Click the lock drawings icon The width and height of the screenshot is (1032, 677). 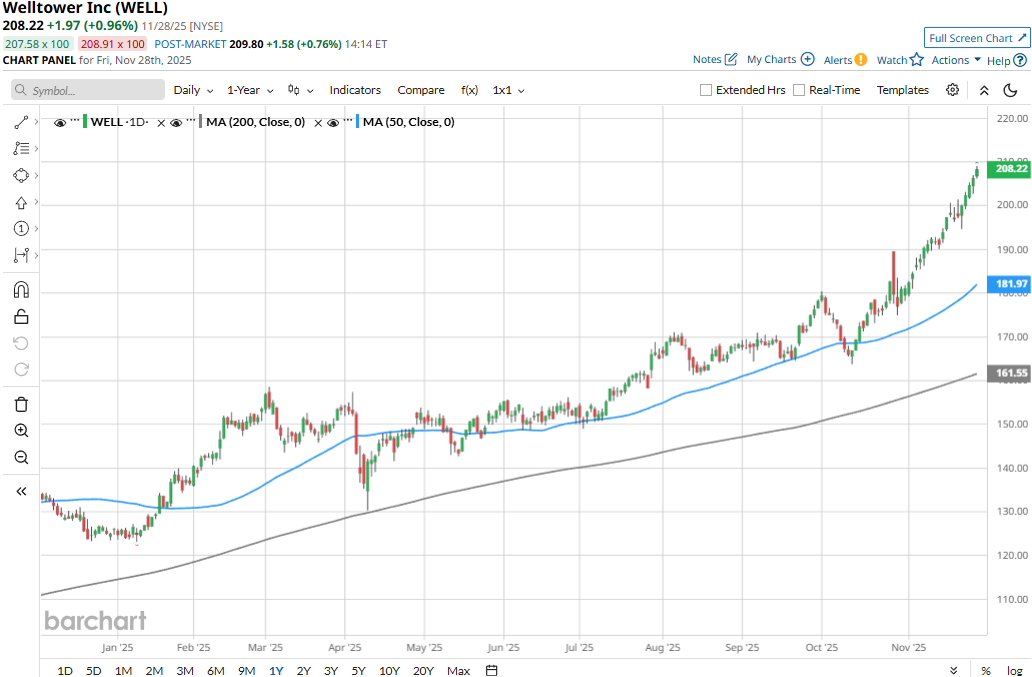21,317
